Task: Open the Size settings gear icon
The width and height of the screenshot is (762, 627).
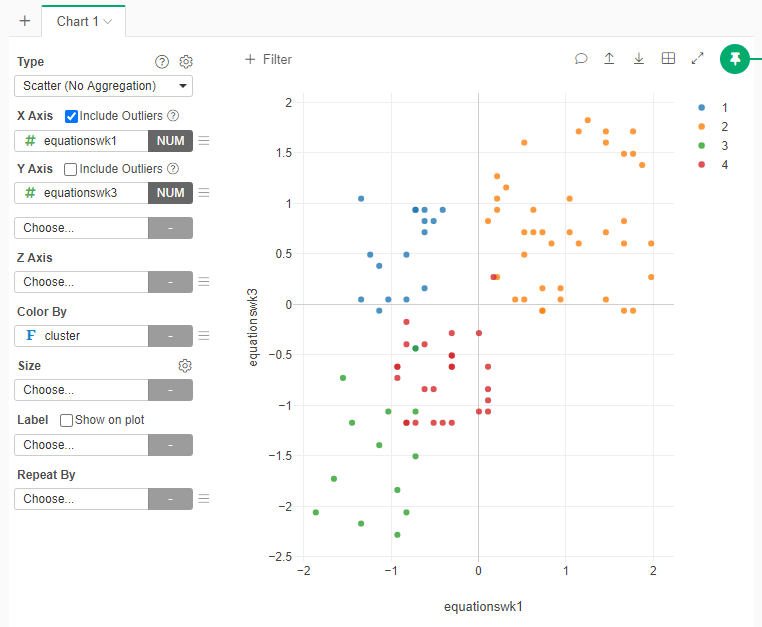Action: click(185, 366)
